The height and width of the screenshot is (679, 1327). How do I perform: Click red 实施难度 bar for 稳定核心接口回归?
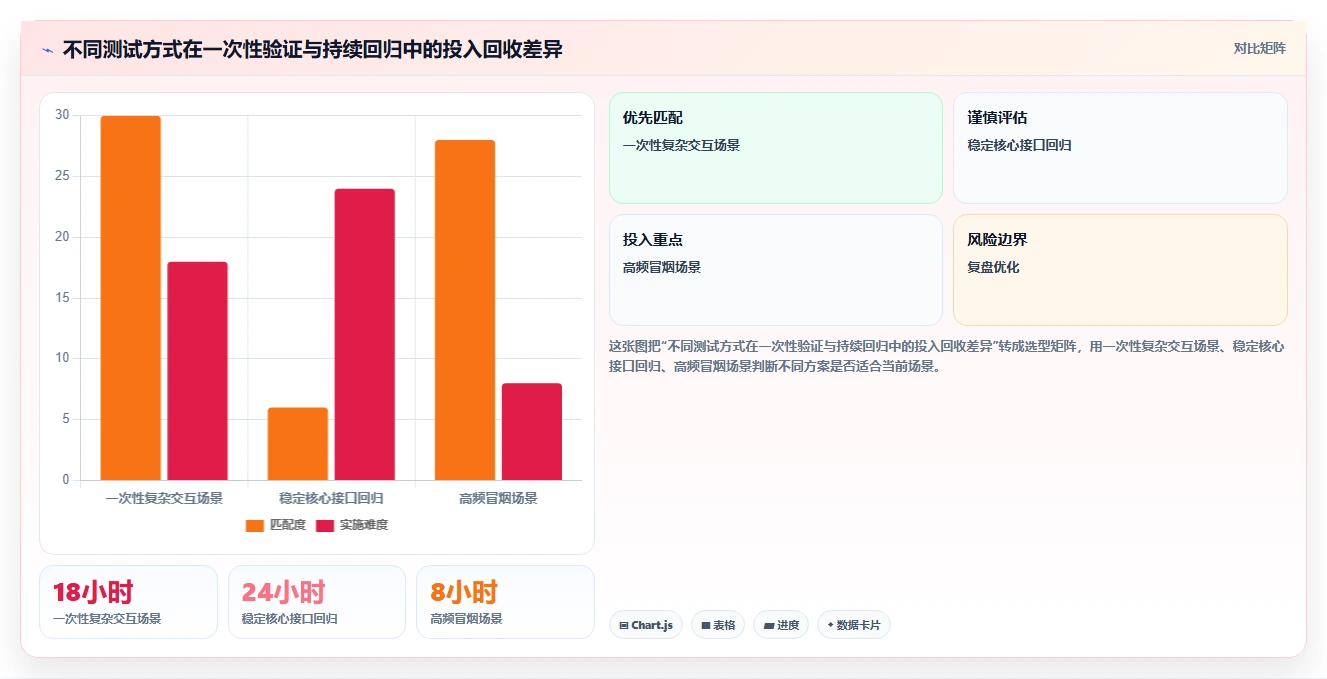coord(365,335)
